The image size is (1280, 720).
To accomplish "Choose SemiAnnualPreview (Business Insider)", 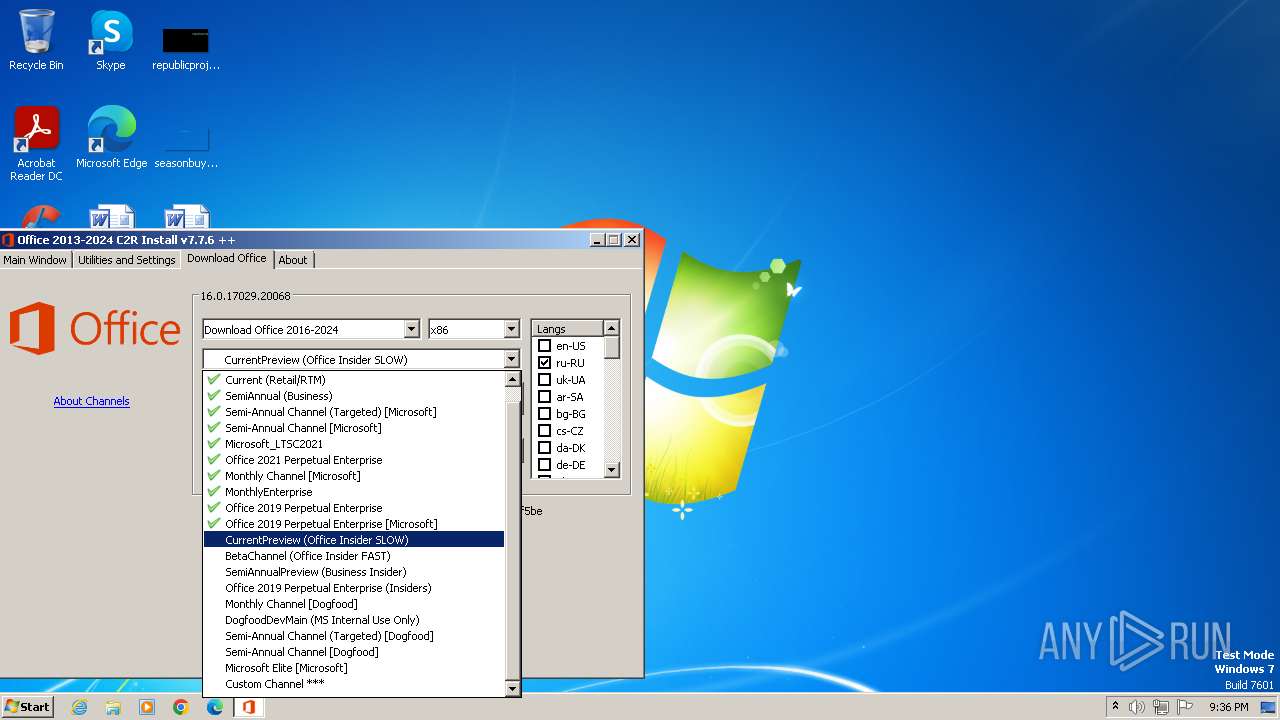I will pos(354,572).
